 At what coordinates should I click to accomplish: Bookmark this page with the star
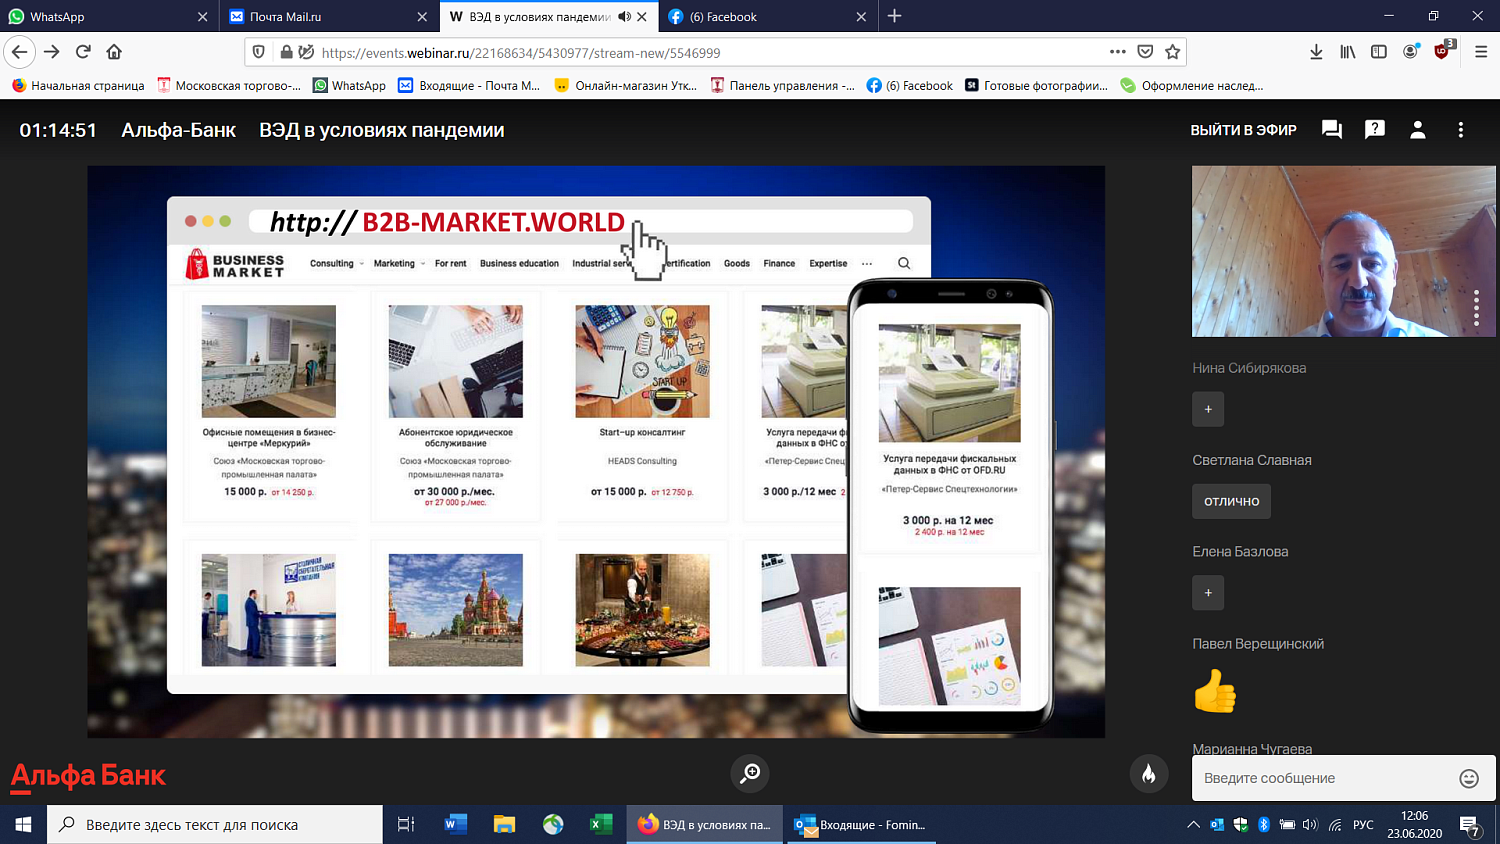click(x=1173, y=52)
